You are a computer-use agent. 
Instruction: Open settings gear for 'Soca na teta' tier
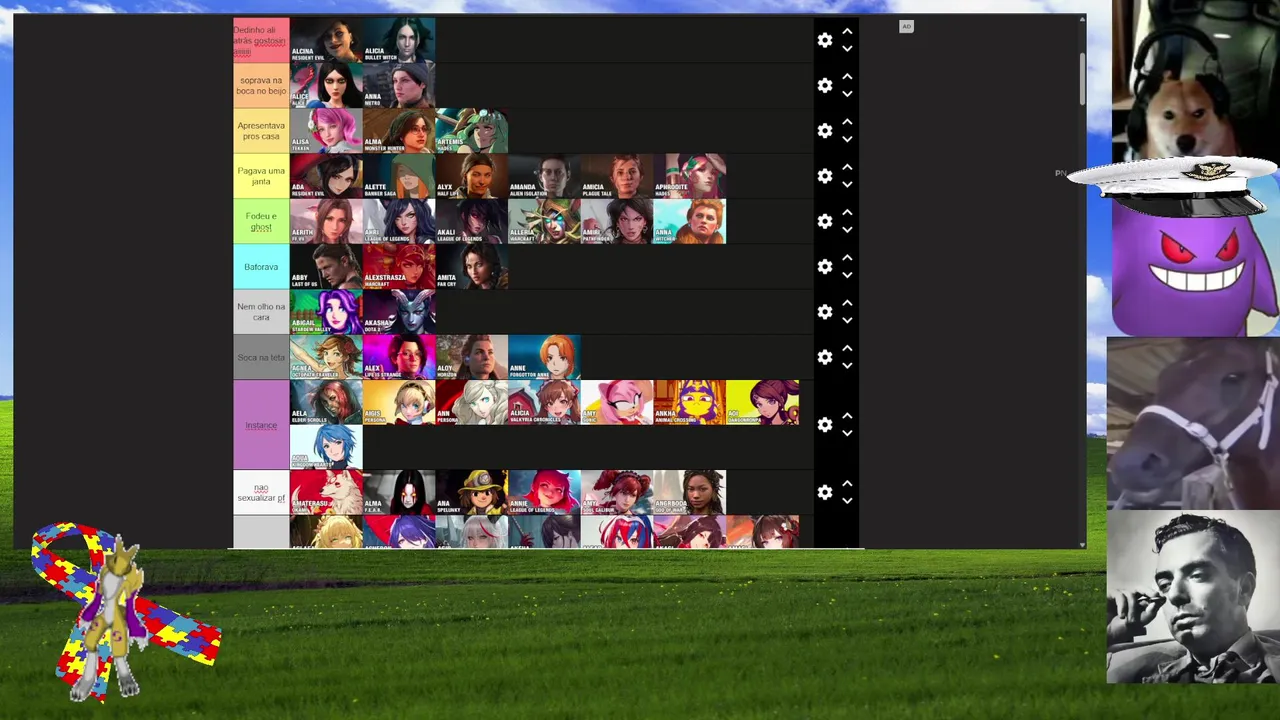[825, 357]
